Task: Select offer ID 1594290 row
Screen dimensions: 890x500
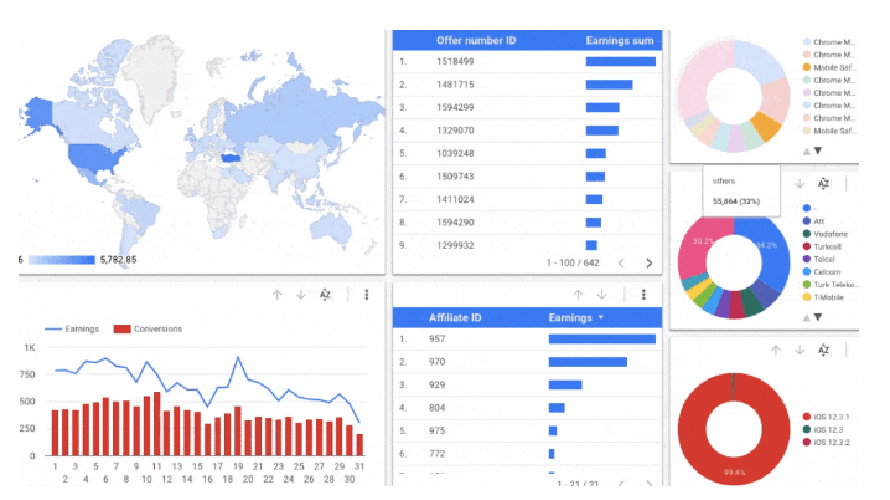Action: [527, 222]
